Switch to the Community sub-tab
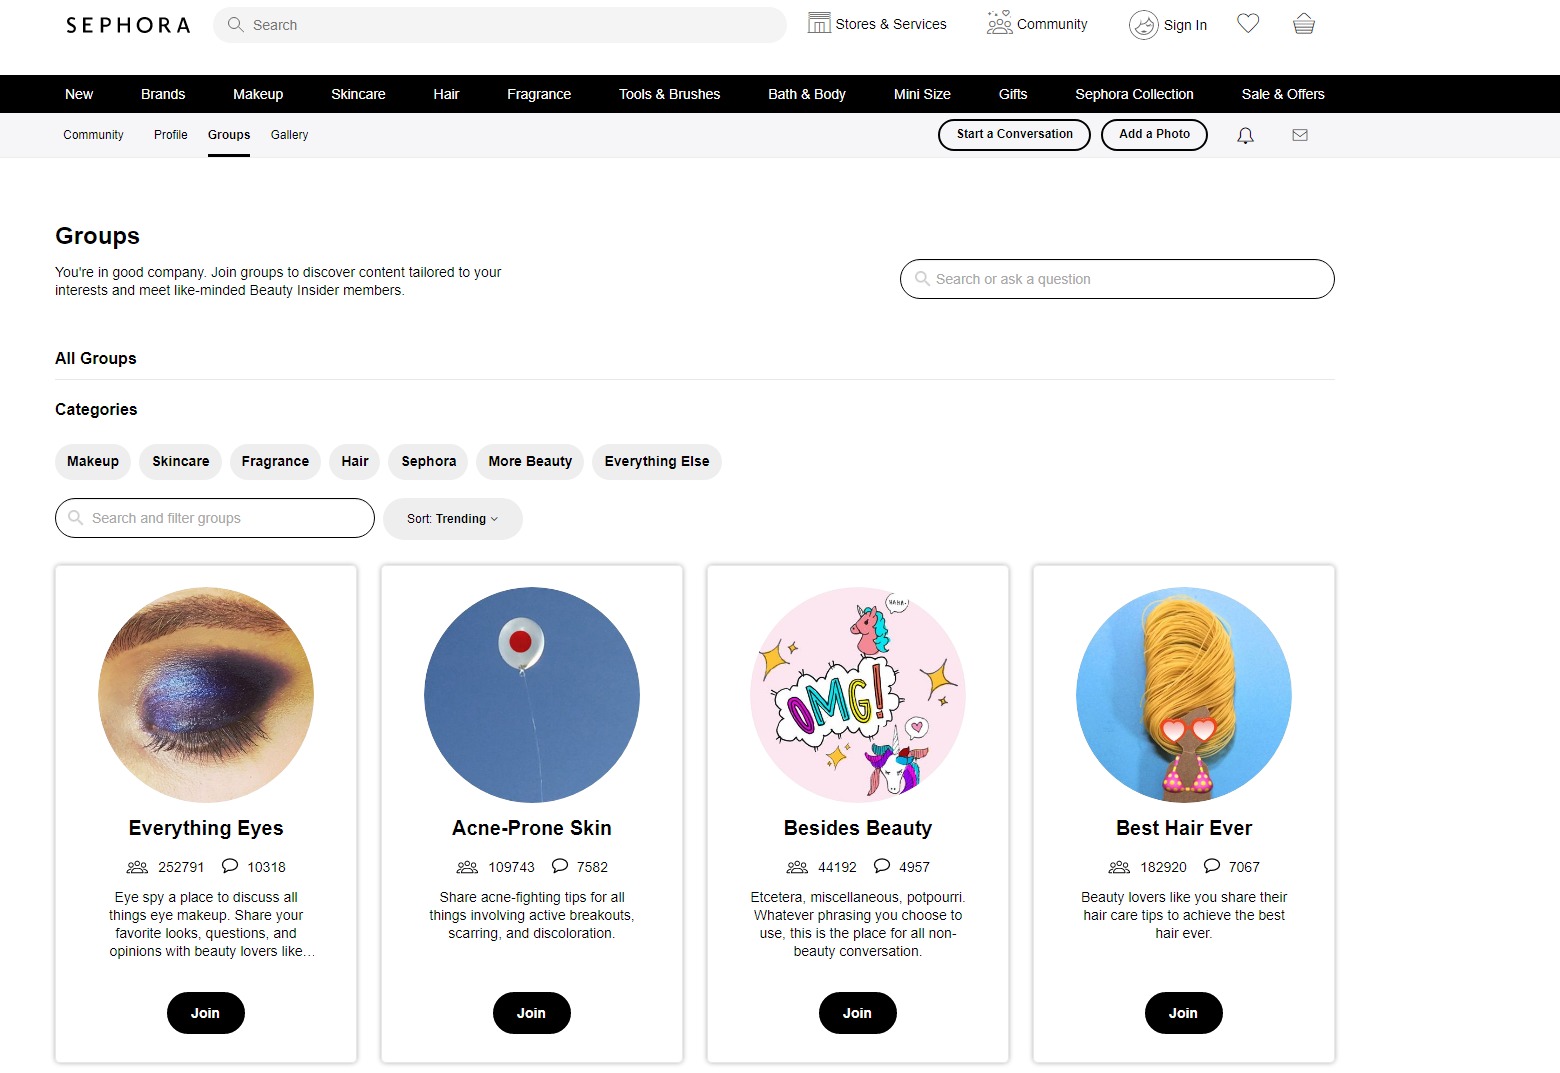The width and height of the screenshot is (1560, 1073). click(93, 135)
